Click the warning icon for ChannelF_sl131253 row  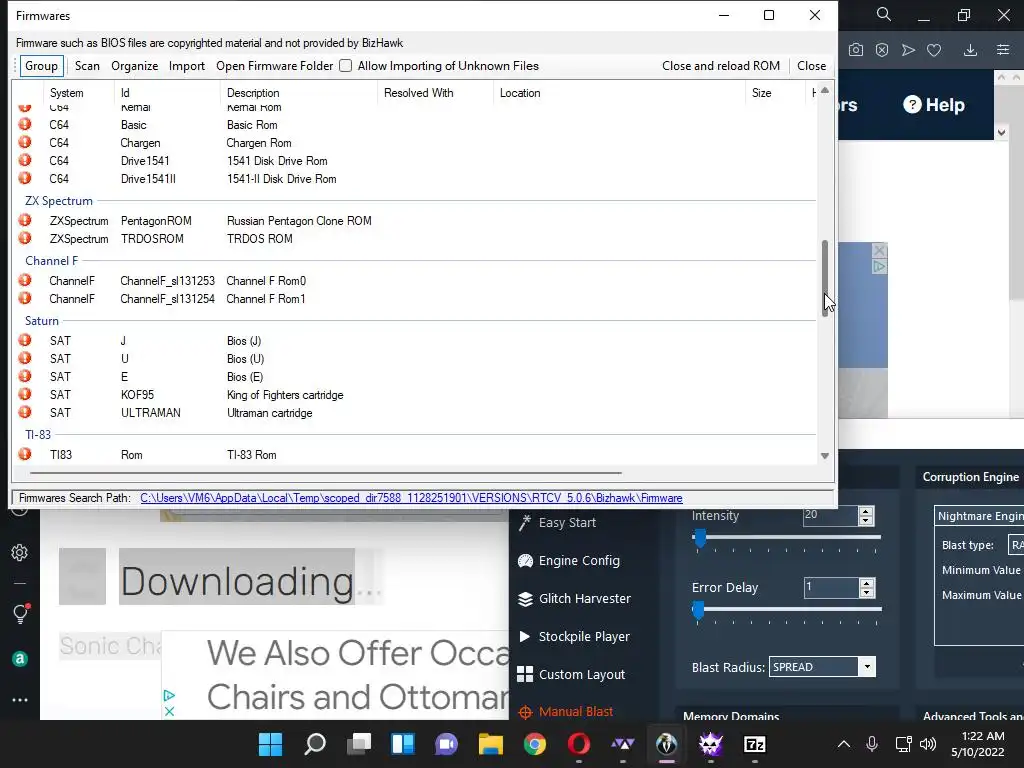tap(25, 280)
